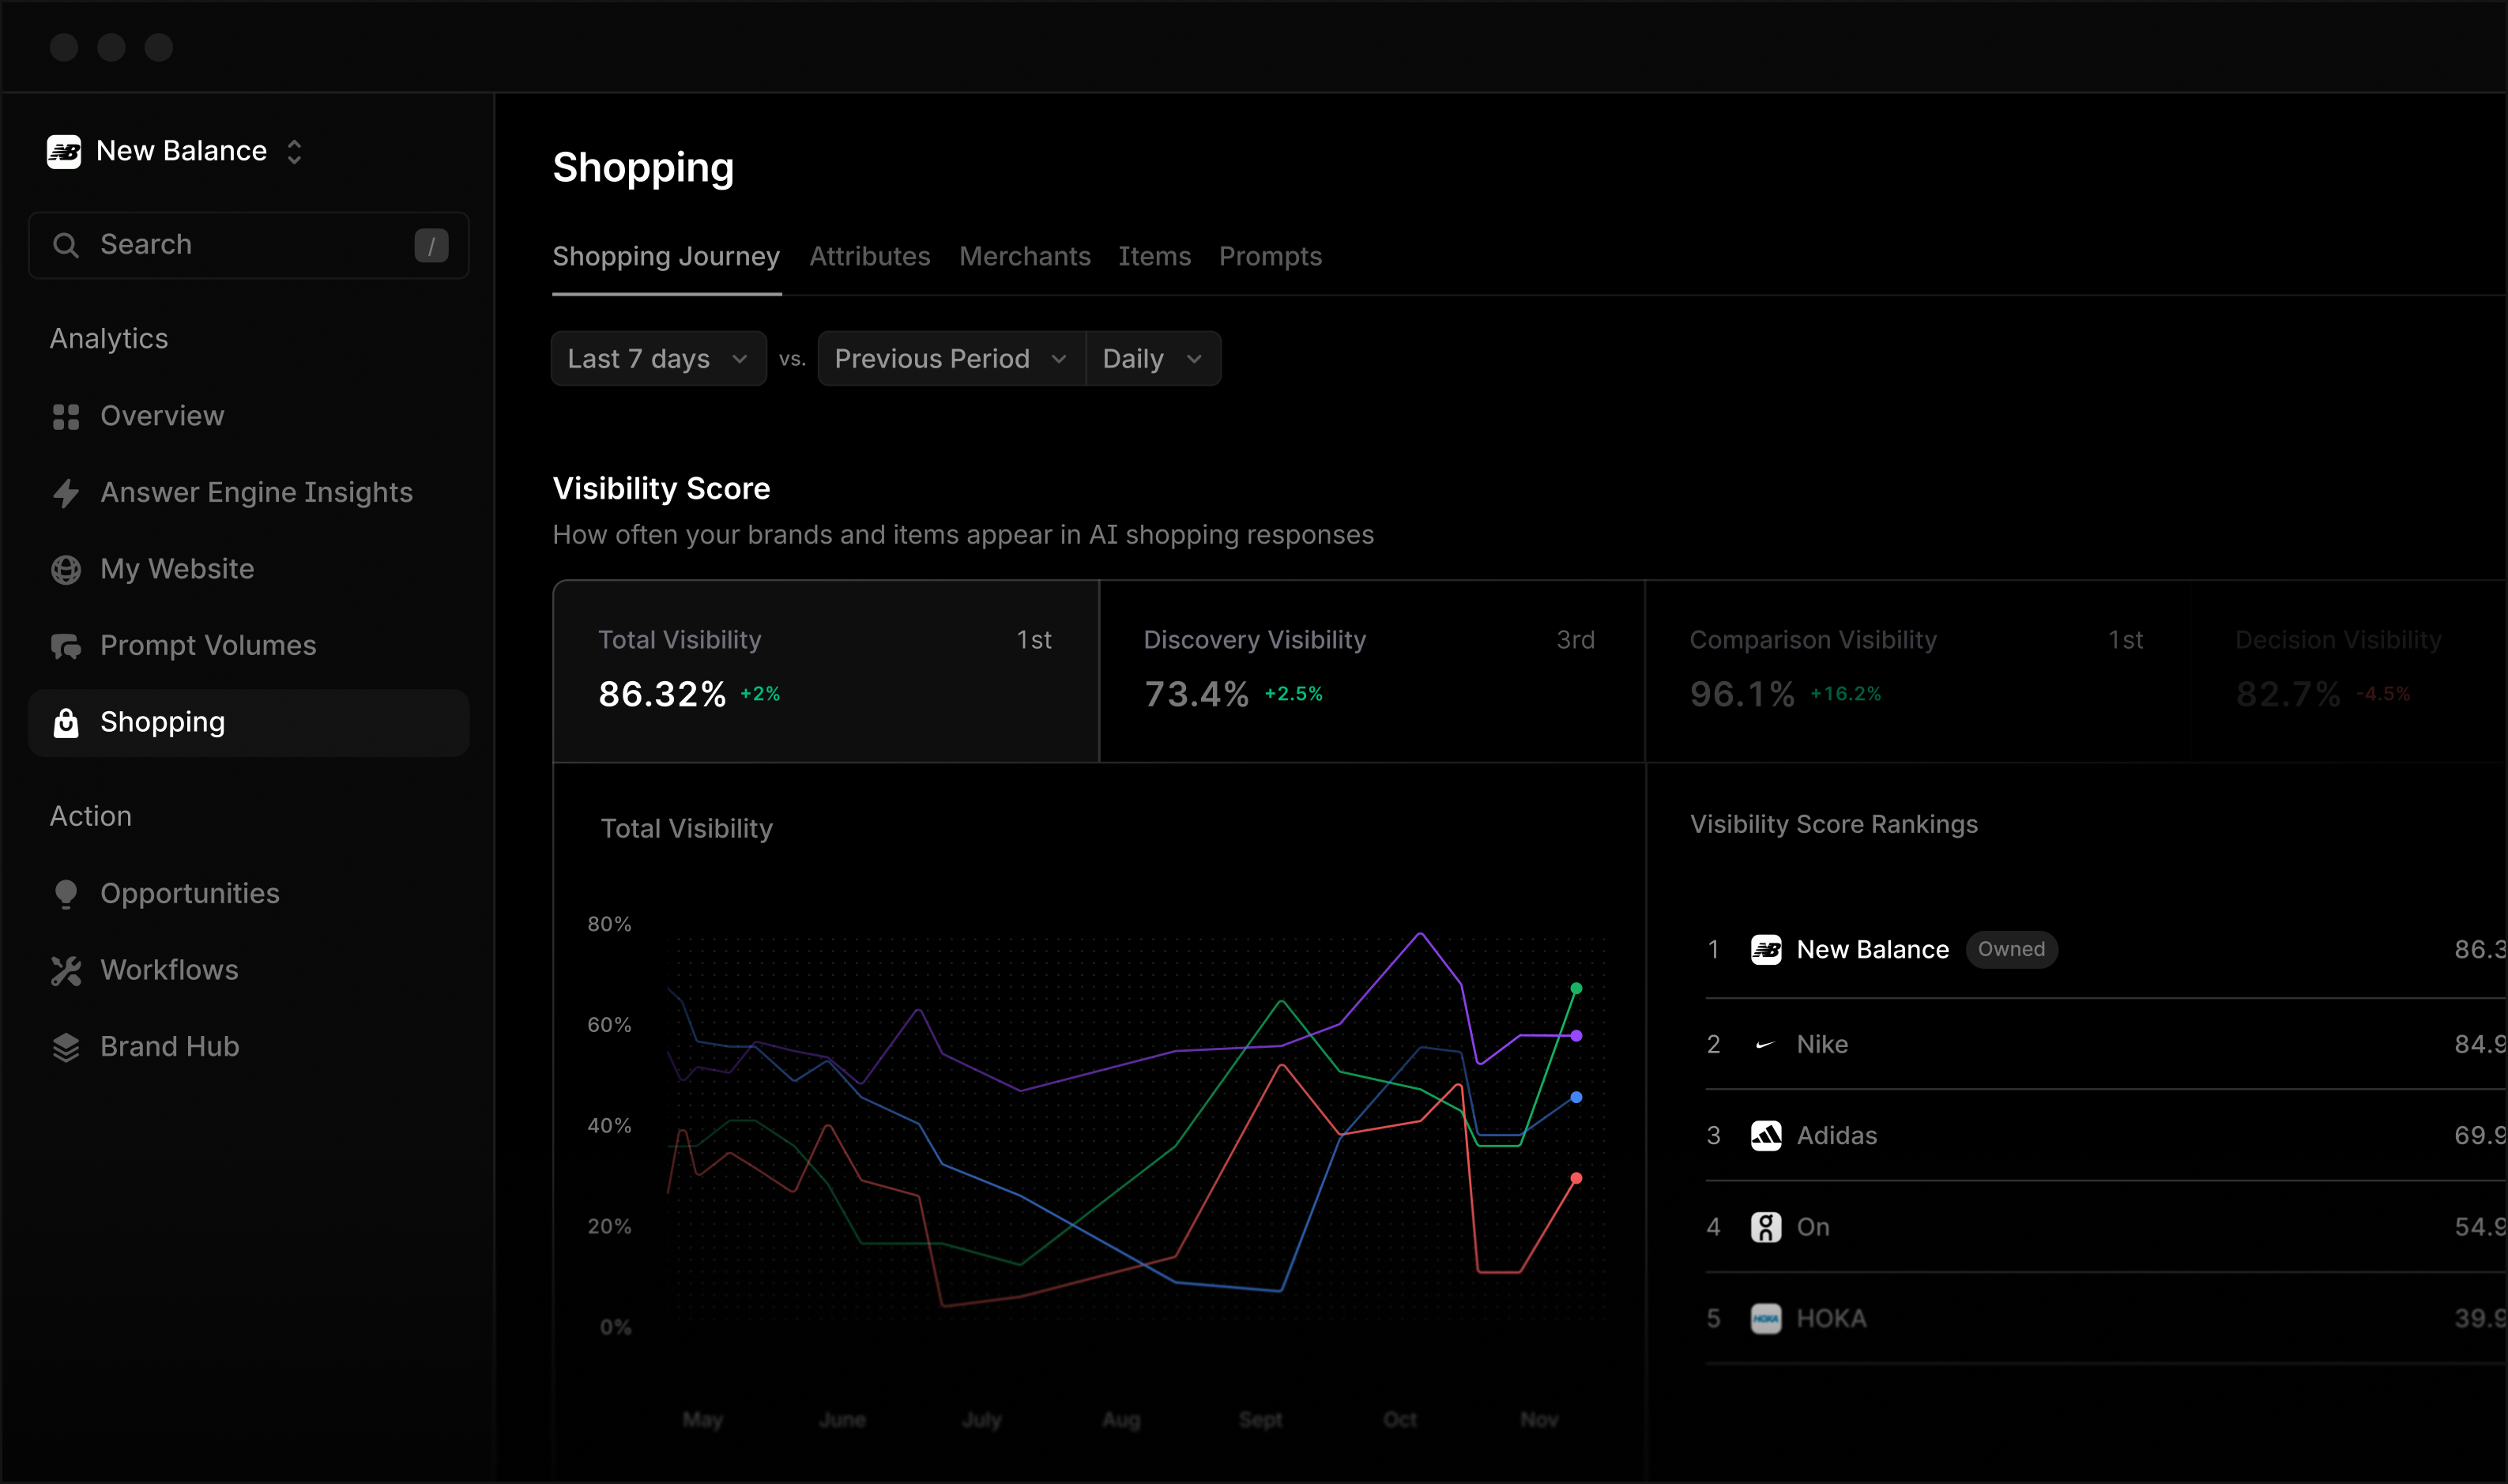The width and height of the screenshot is (2508, 1484).
Task: Open the Last 7 days date range selector
Action: click(x=658, y=358)
